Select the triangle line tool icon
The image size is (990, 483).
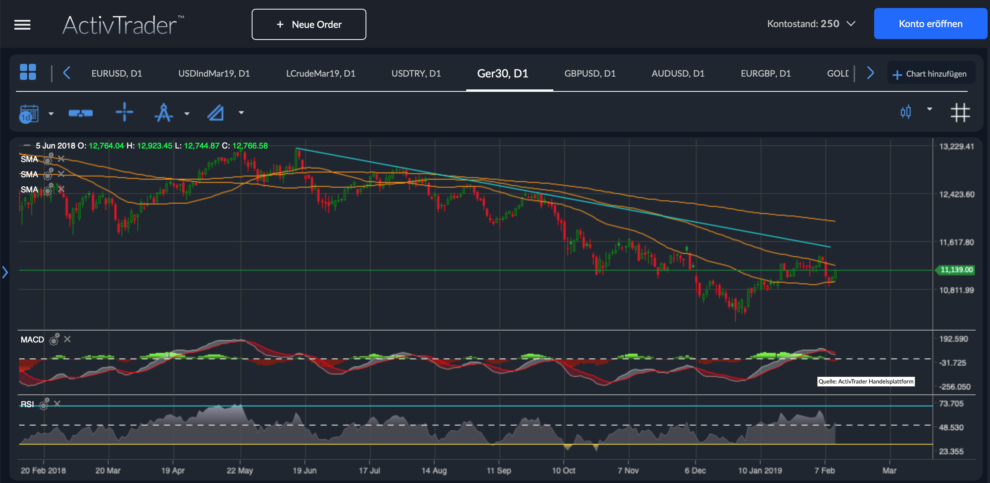(216, 113)
